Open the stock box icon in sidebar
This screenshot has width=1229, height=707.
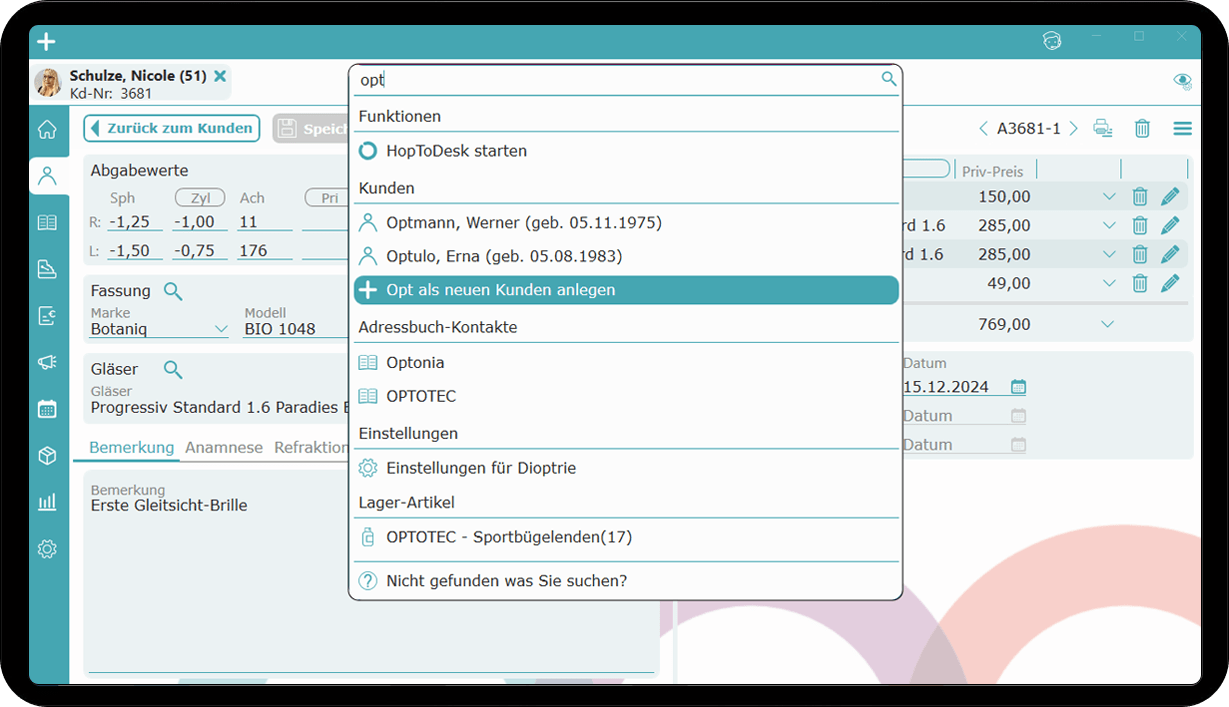point(47,456)
